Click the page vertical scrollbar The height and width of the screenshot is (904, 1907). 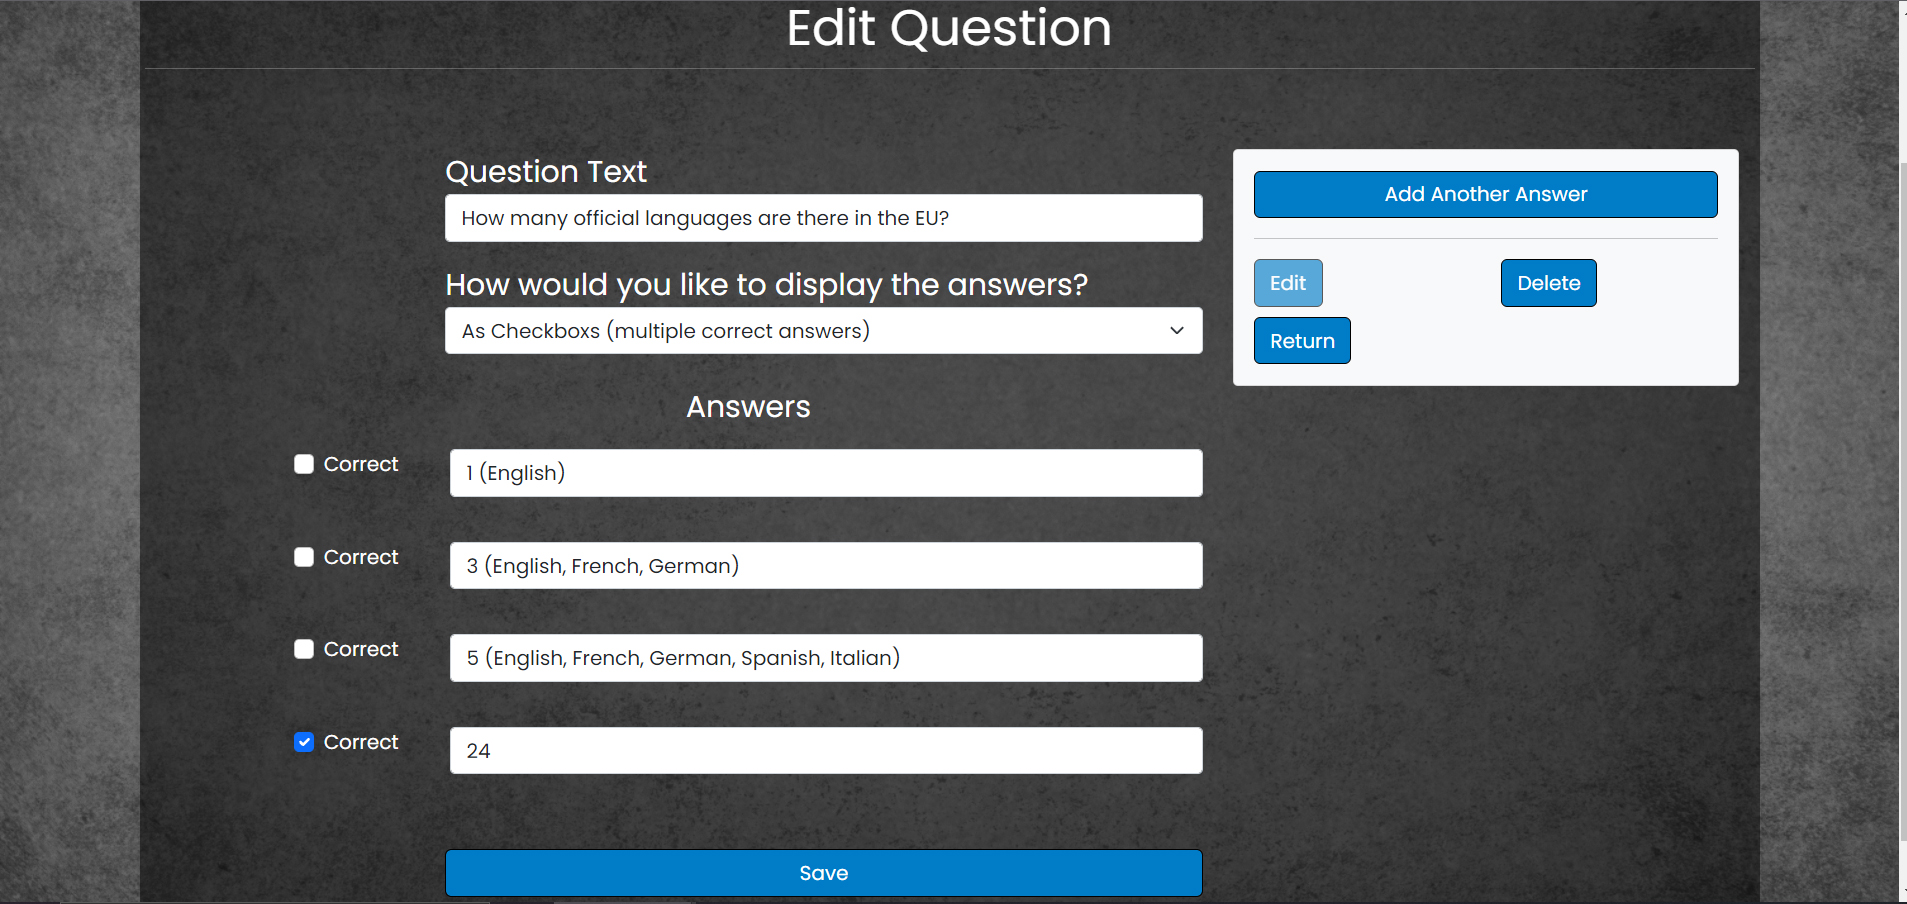tap(1902, 500)
